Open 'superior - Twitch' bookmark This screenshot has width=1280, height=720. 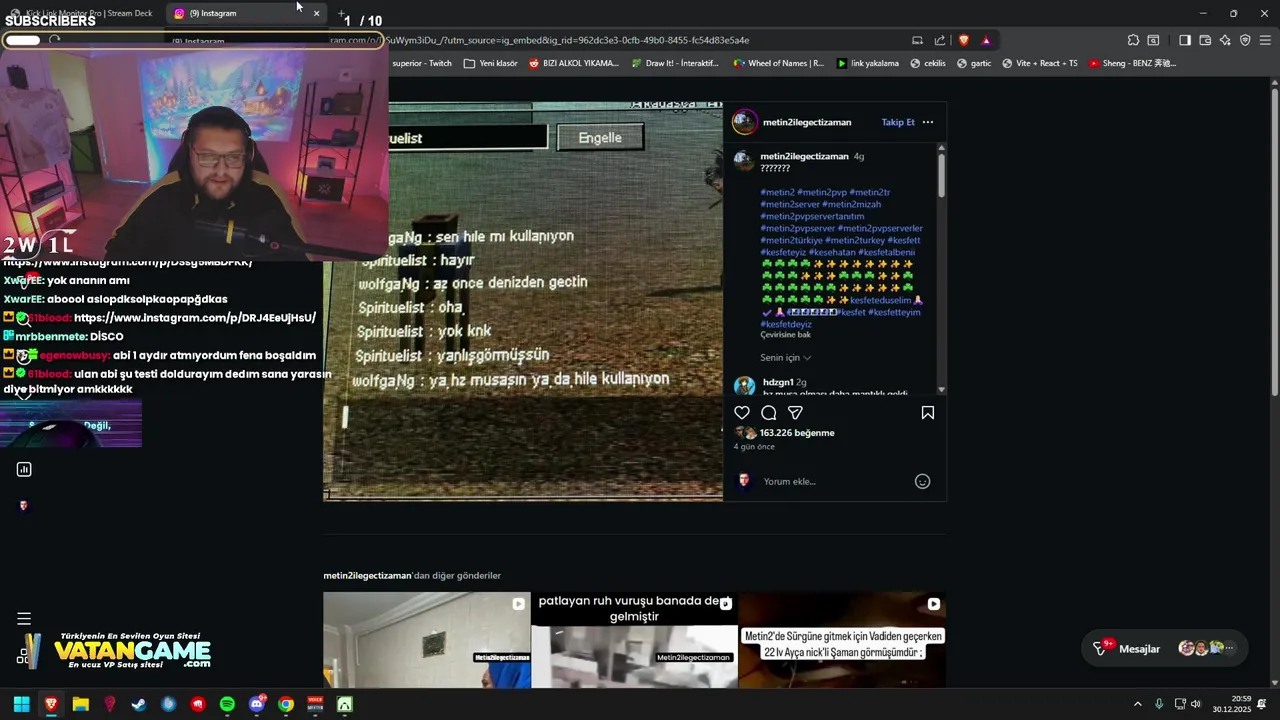[422, 63]
